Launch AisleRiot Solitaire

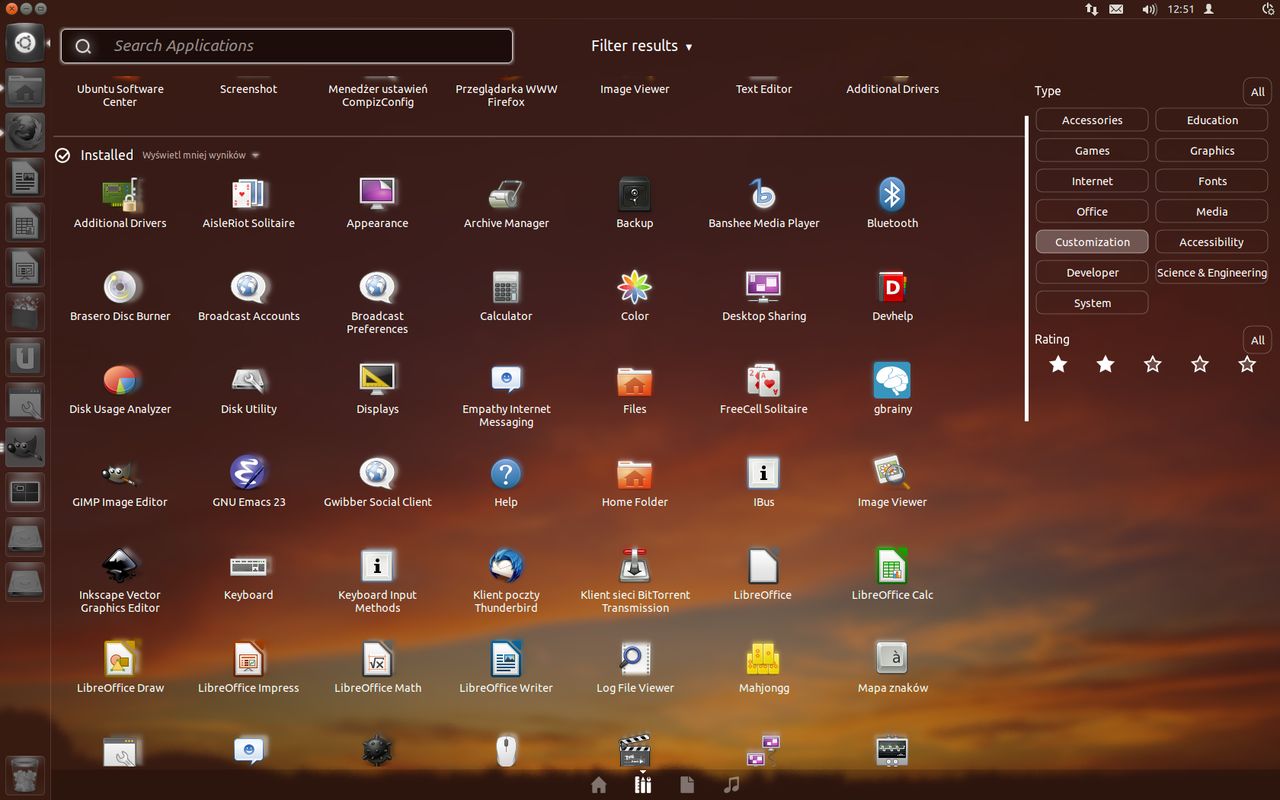point(249,203)
